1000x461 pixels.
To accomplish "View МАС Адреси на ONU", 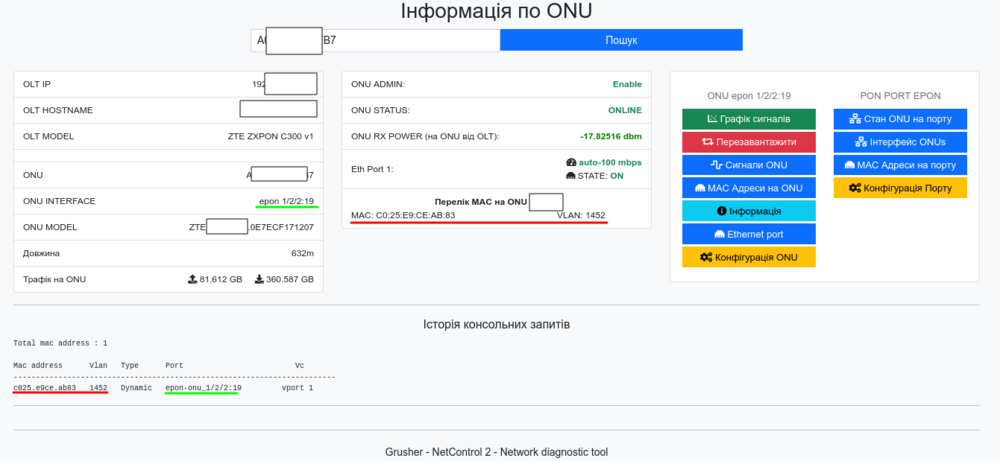I will point(748,188).
